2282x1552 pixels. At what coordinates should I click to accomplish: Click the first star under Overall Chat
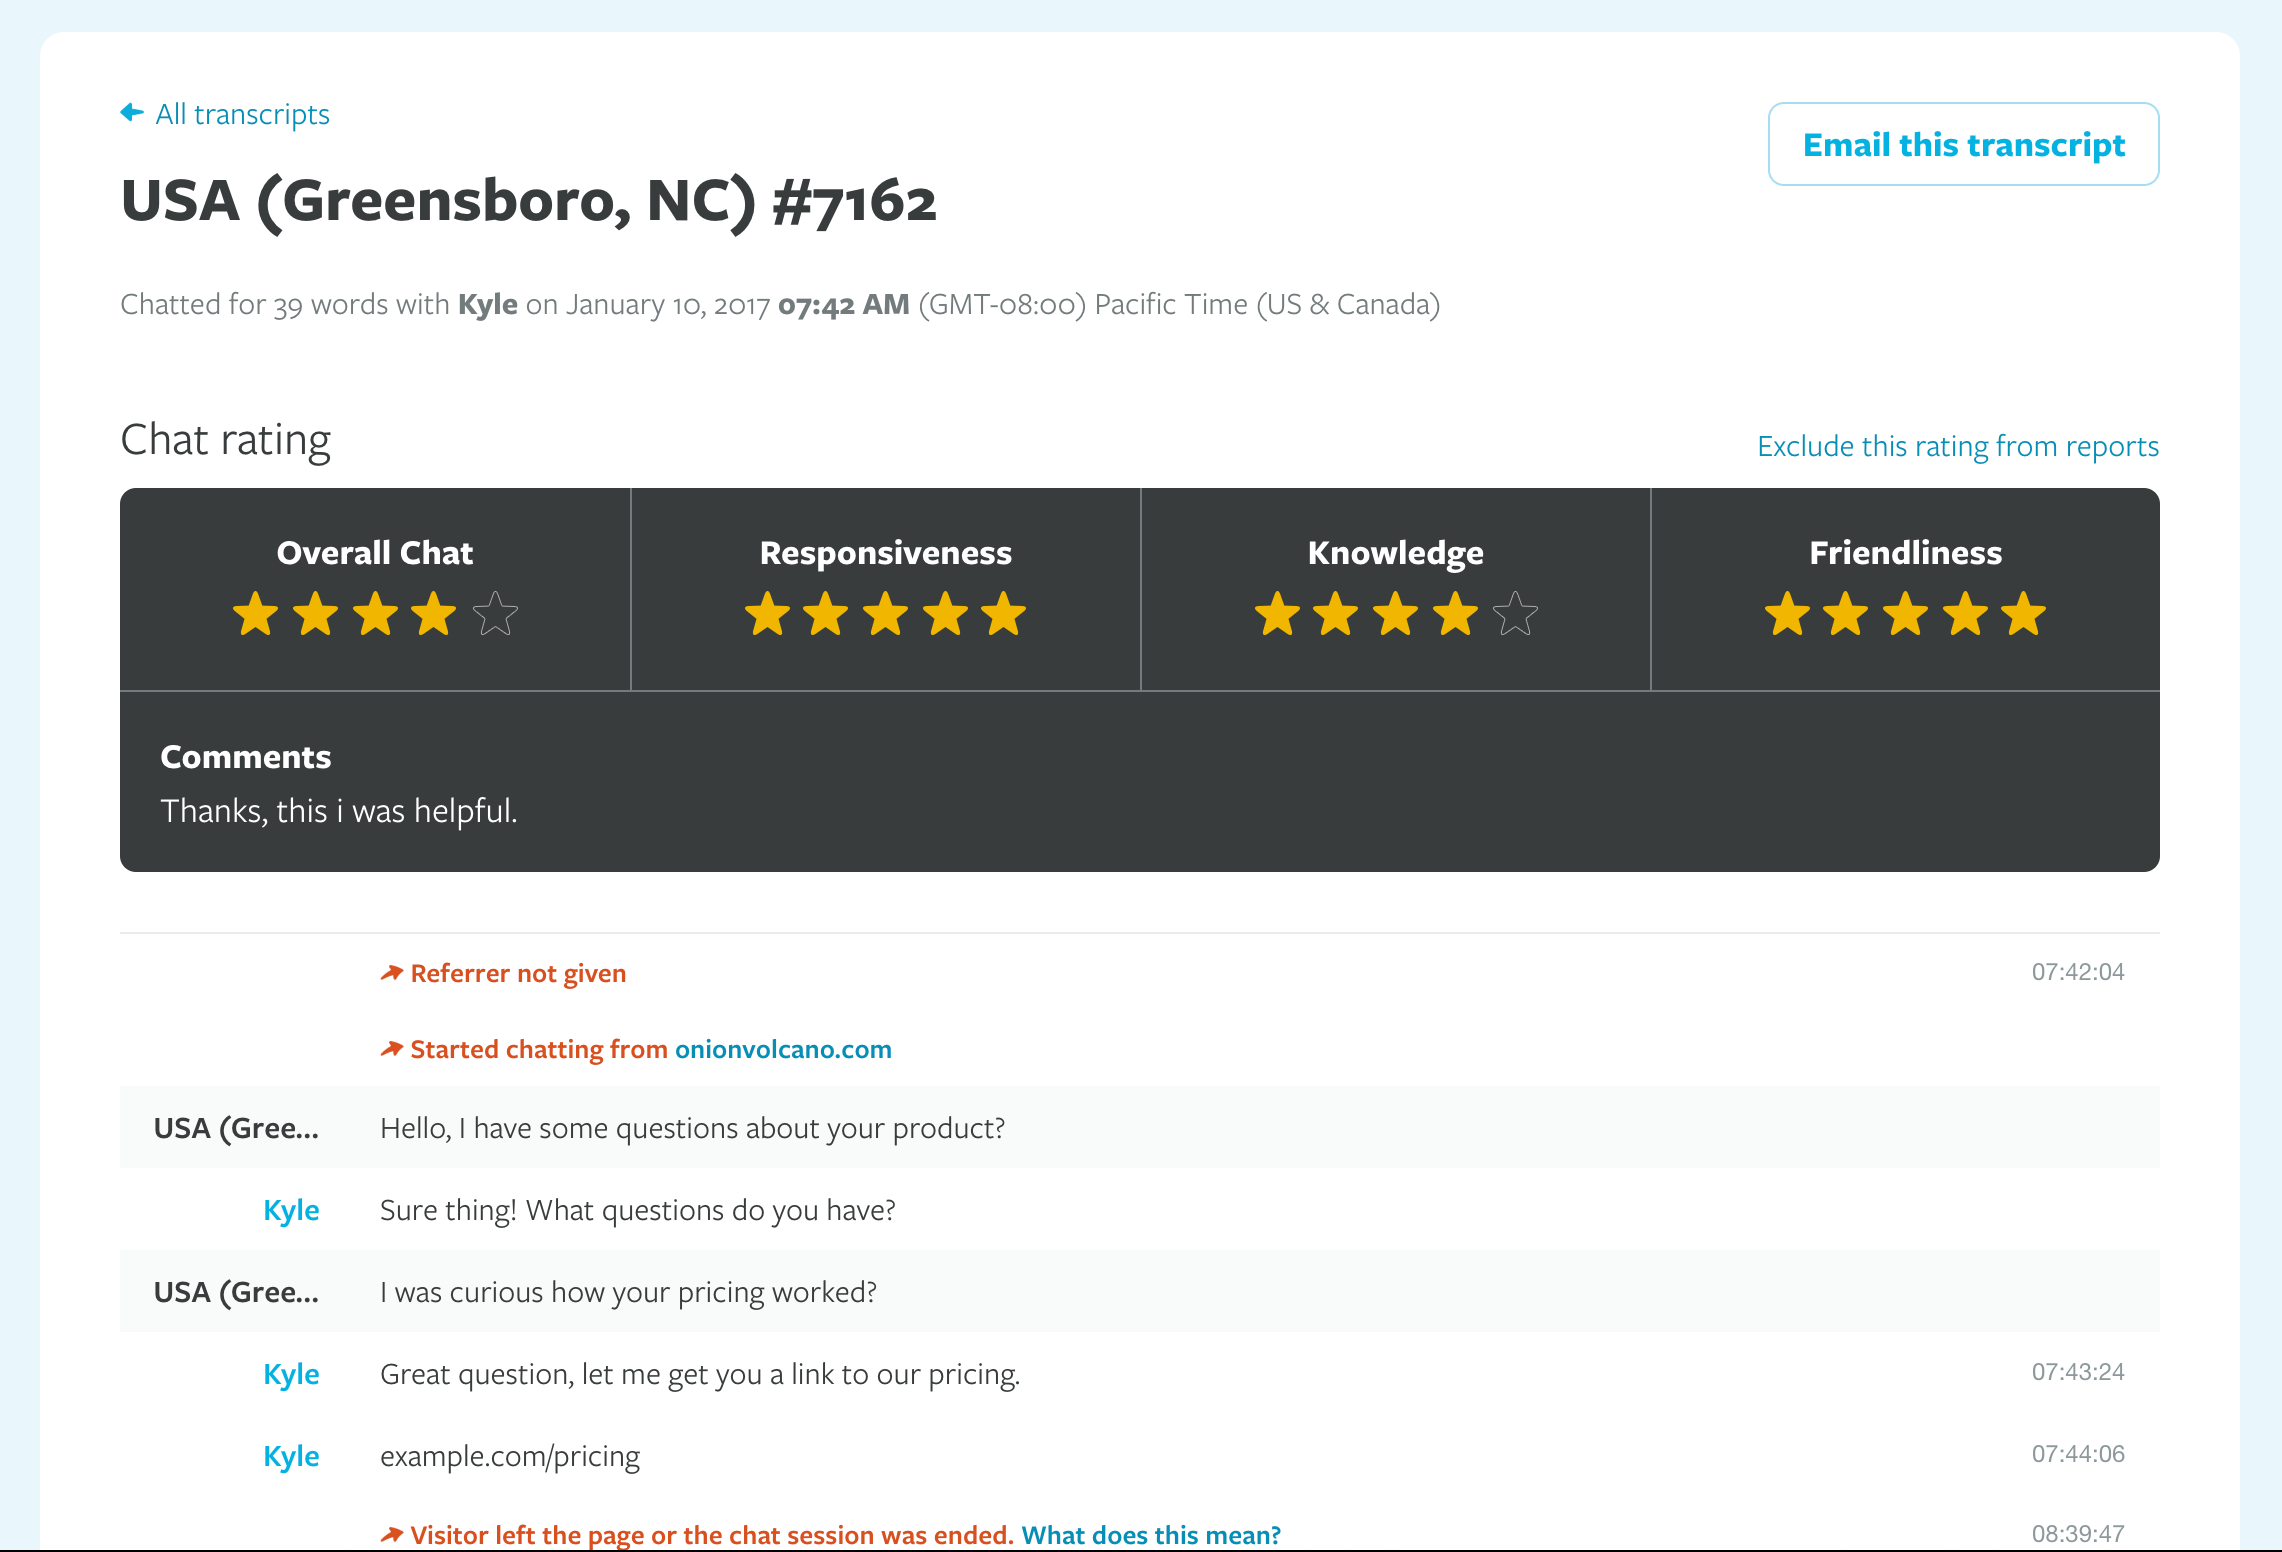pos(256,614)
